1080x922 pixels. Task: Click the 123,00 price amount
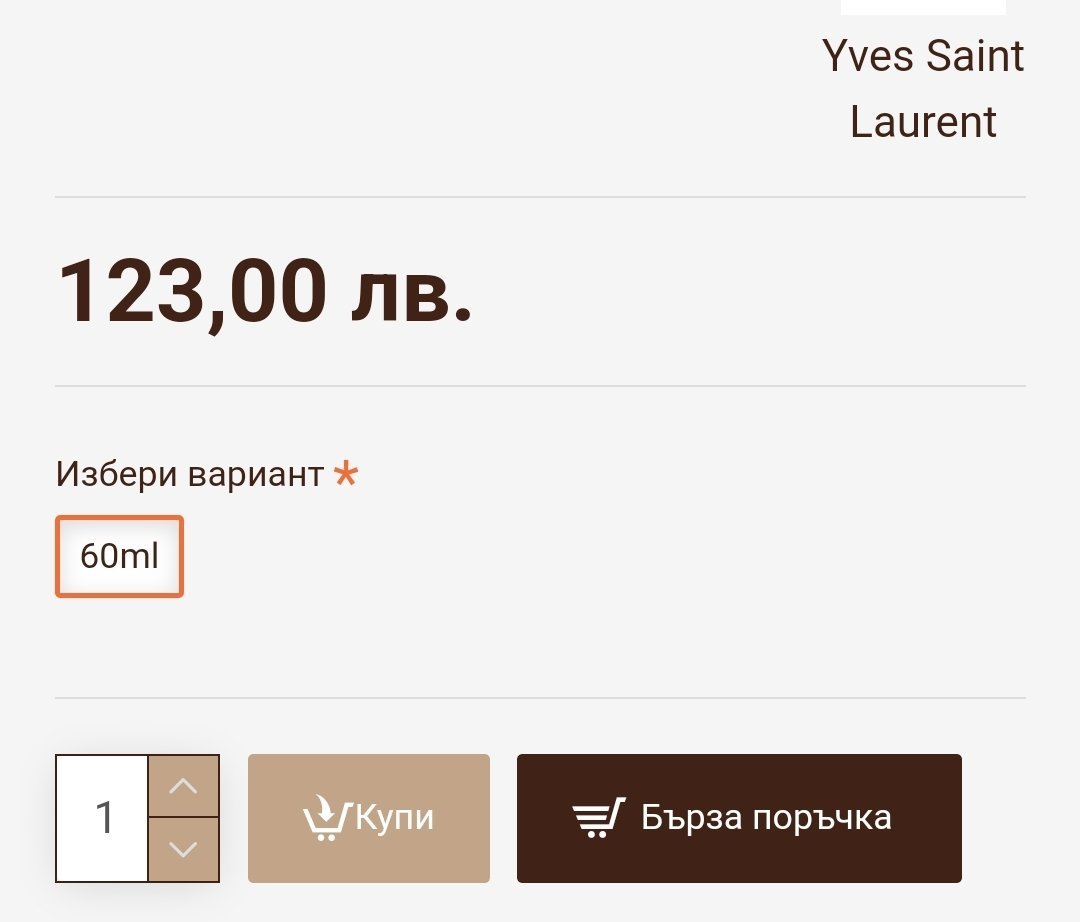point(192,292)
